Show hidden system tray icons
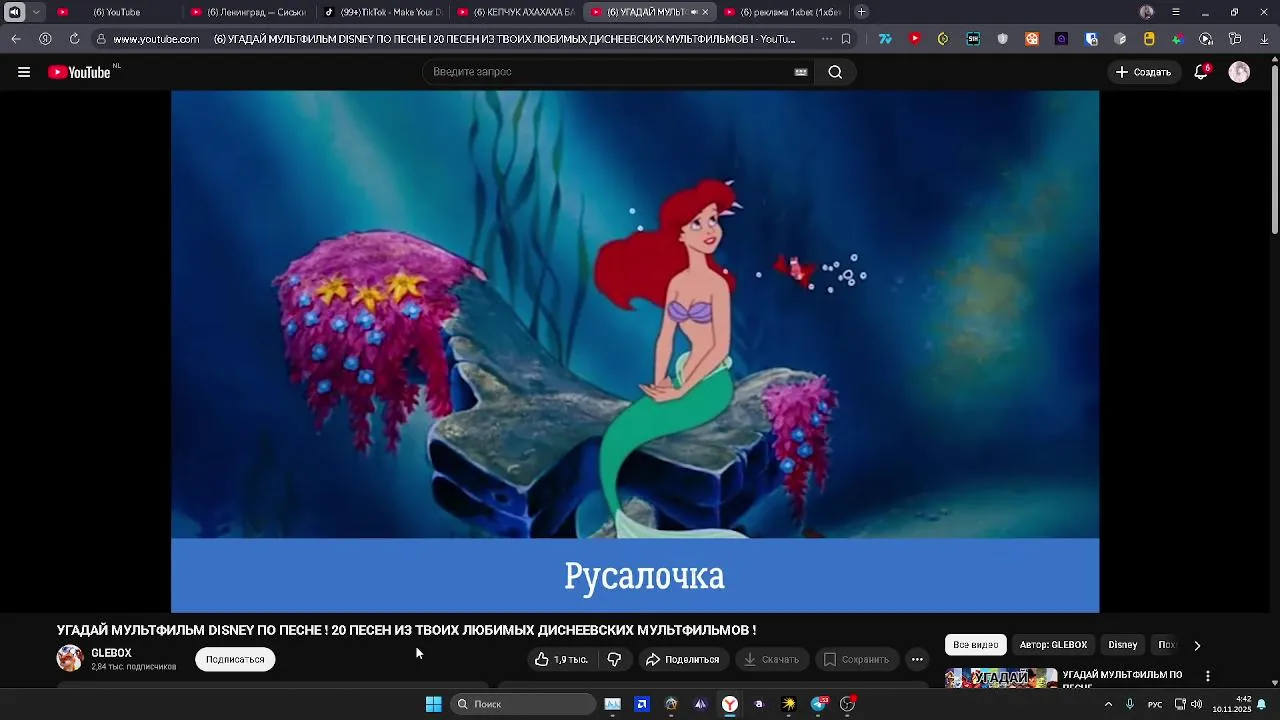The width and height of the screenshot is (1280, 720). point(1108,704)
